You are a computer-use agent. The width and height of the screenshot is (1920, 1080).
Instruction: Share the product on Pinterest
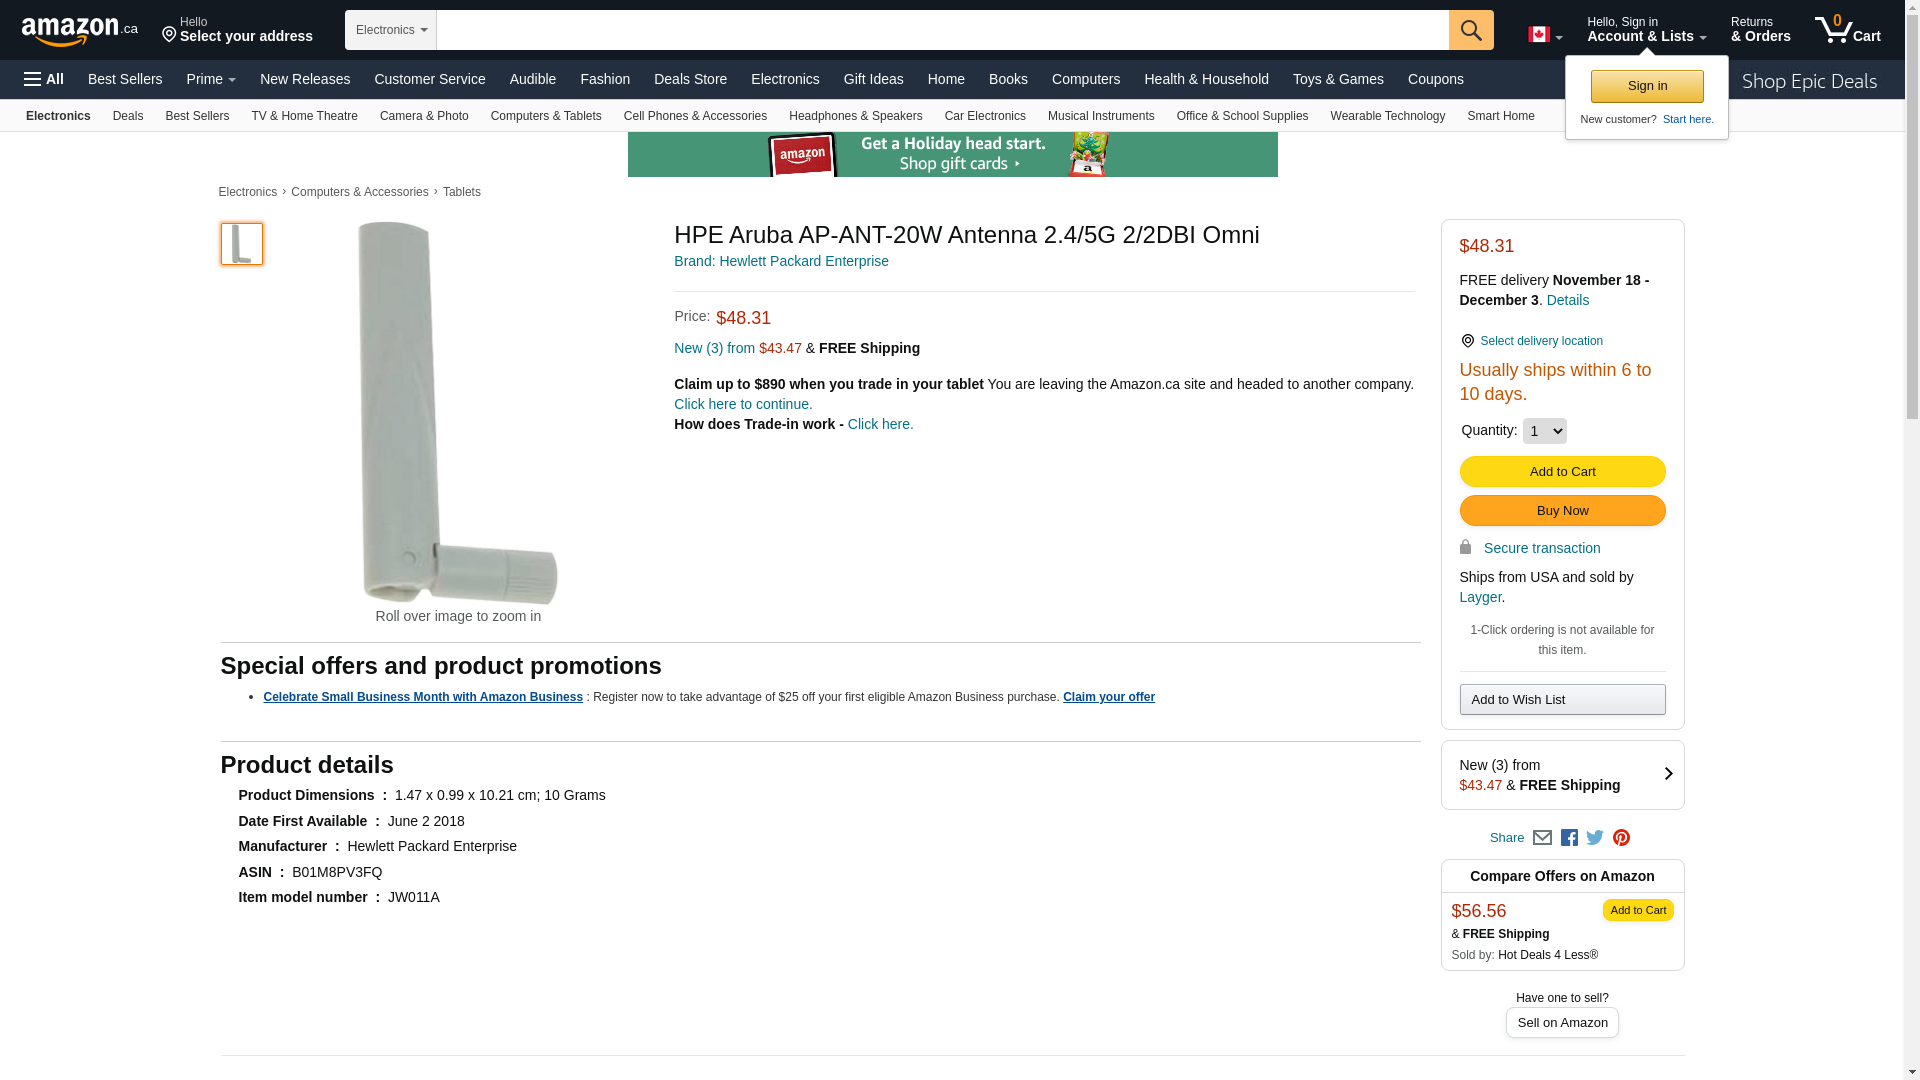pyautogui.click(x=1621, y=838)
